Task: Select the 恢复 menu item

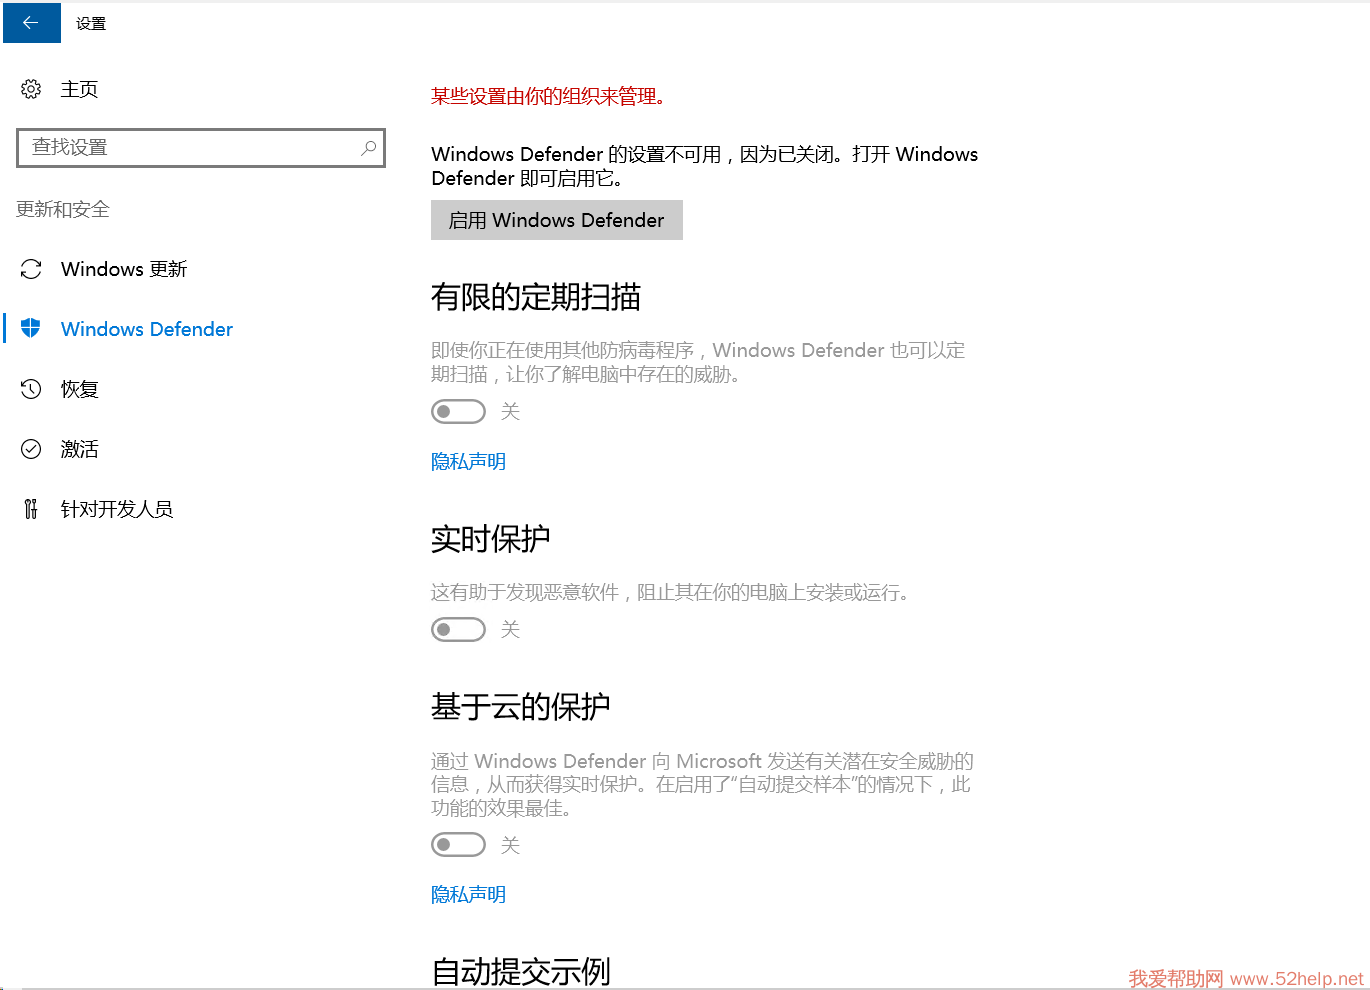Action: [x=80, y=389]
